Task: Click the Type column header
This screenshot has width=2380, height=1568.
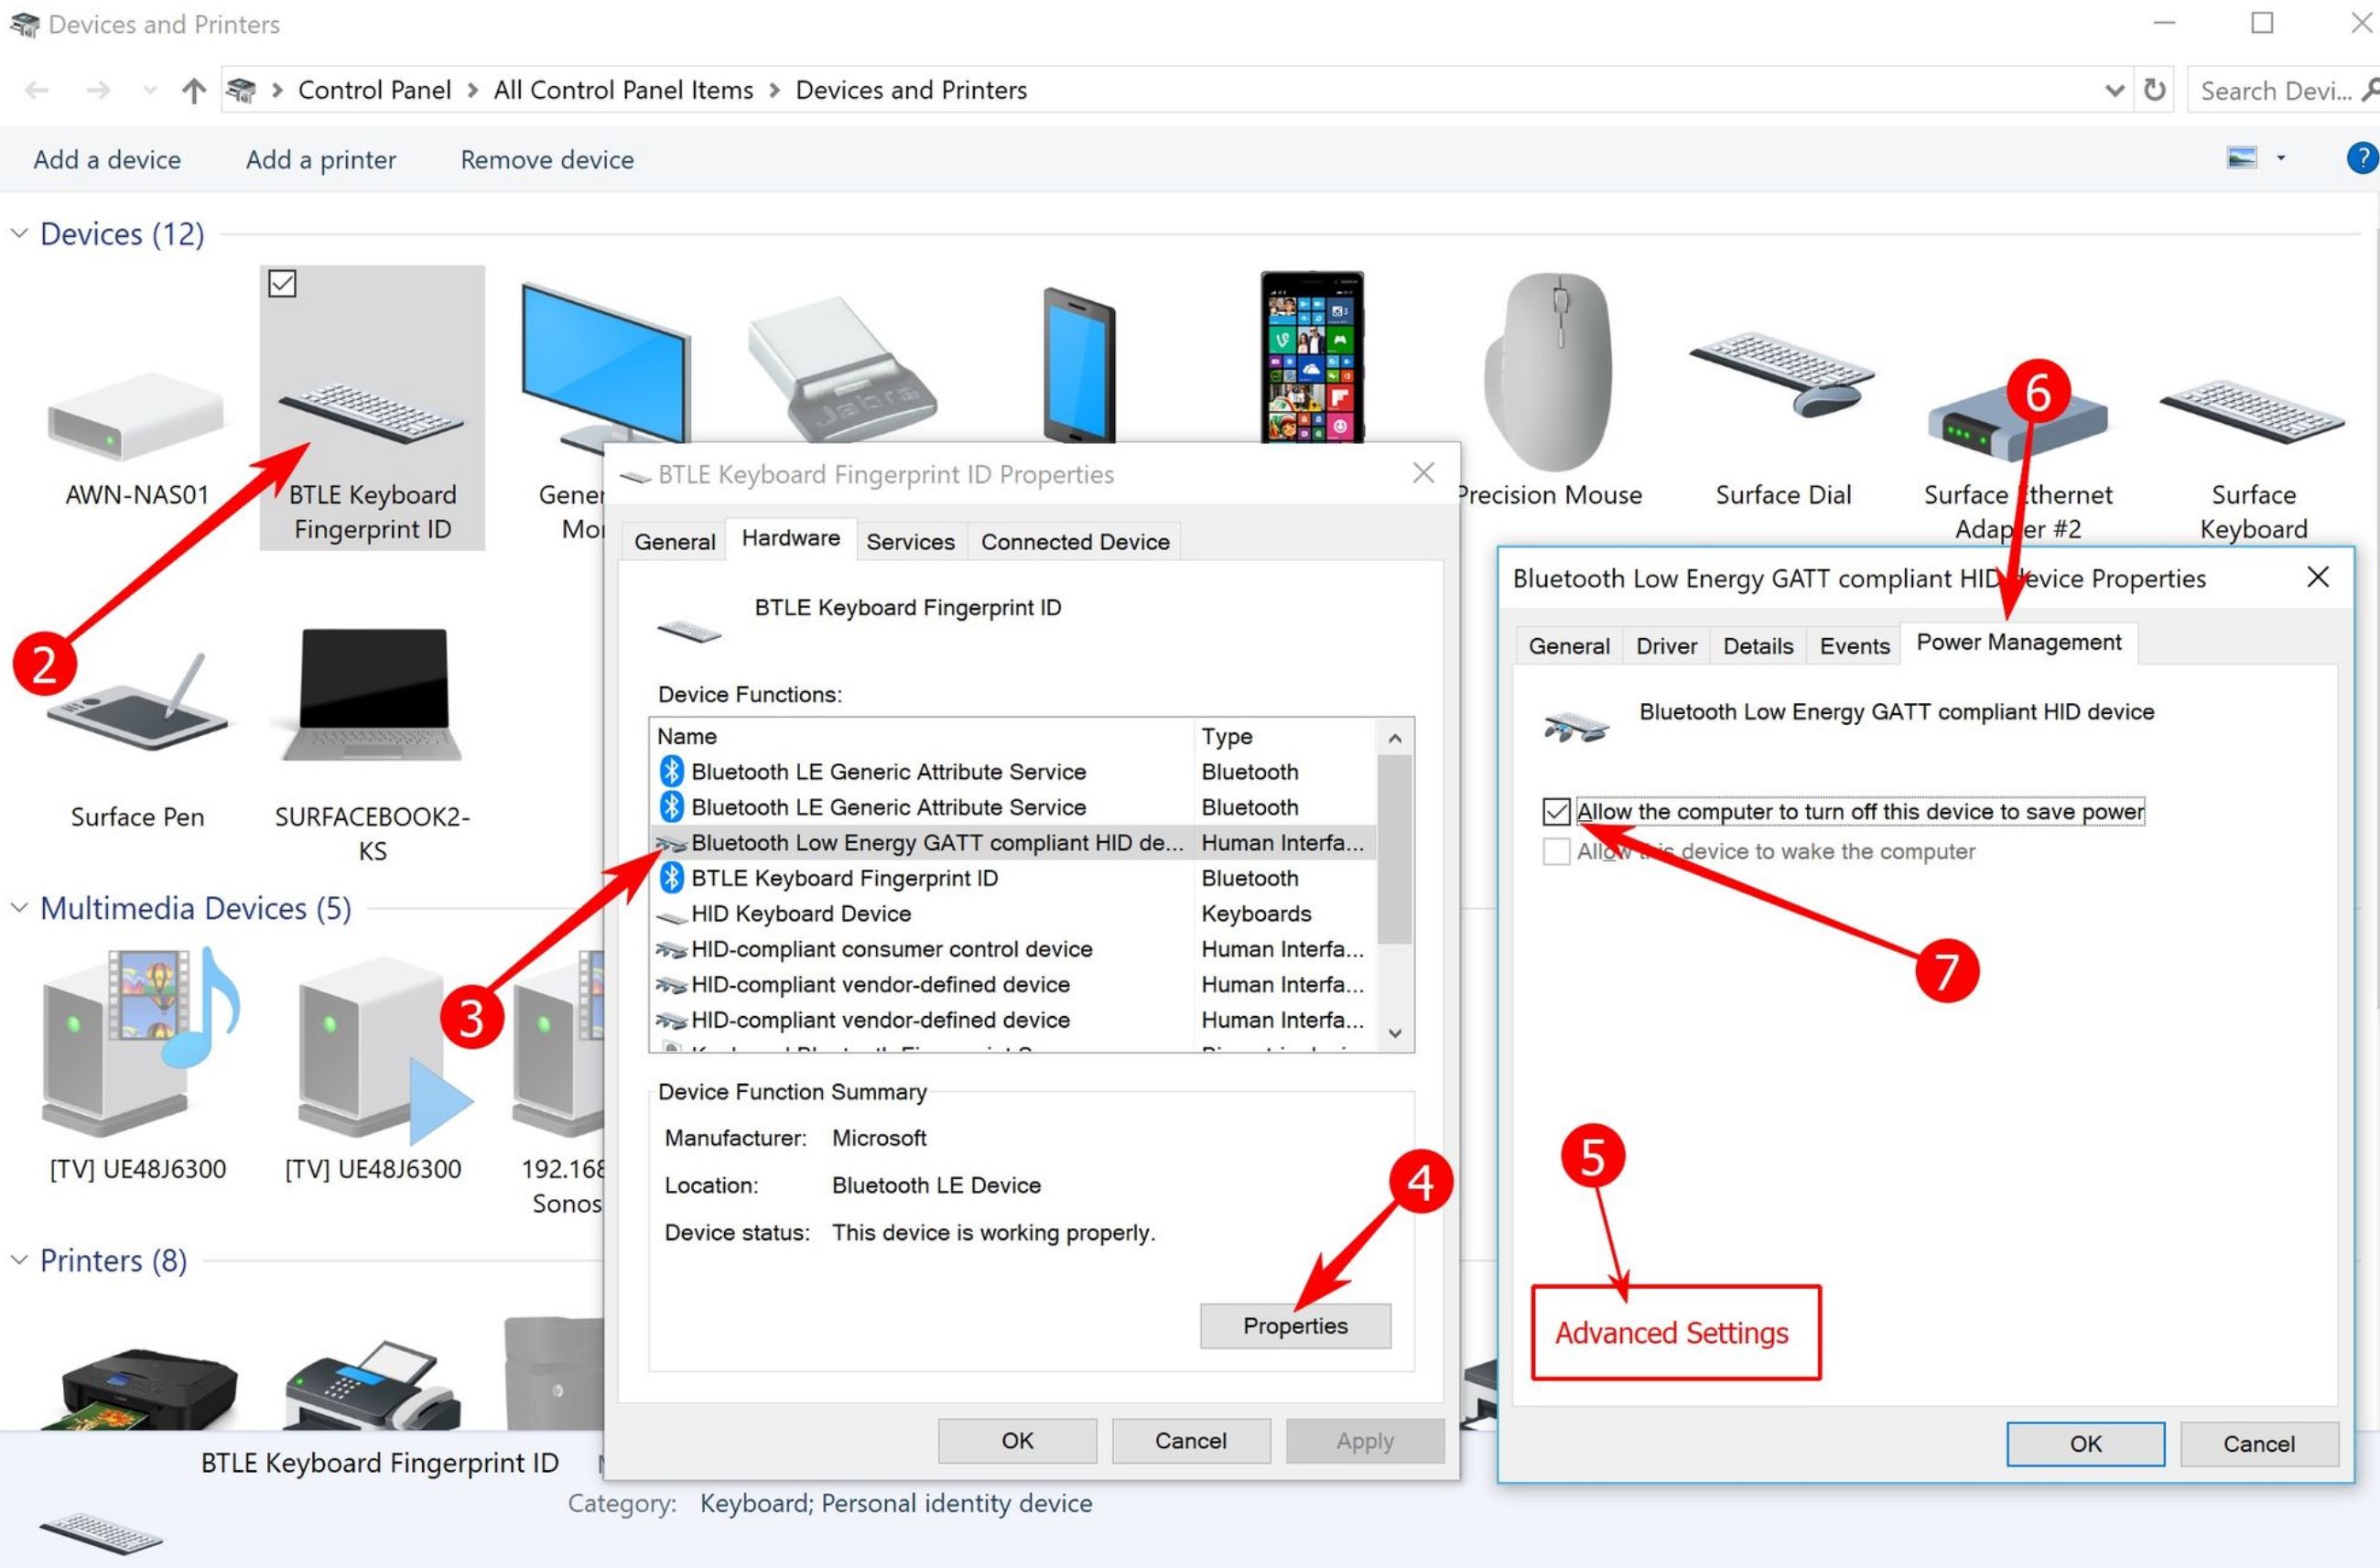Action: click(x=1284, y=736)
